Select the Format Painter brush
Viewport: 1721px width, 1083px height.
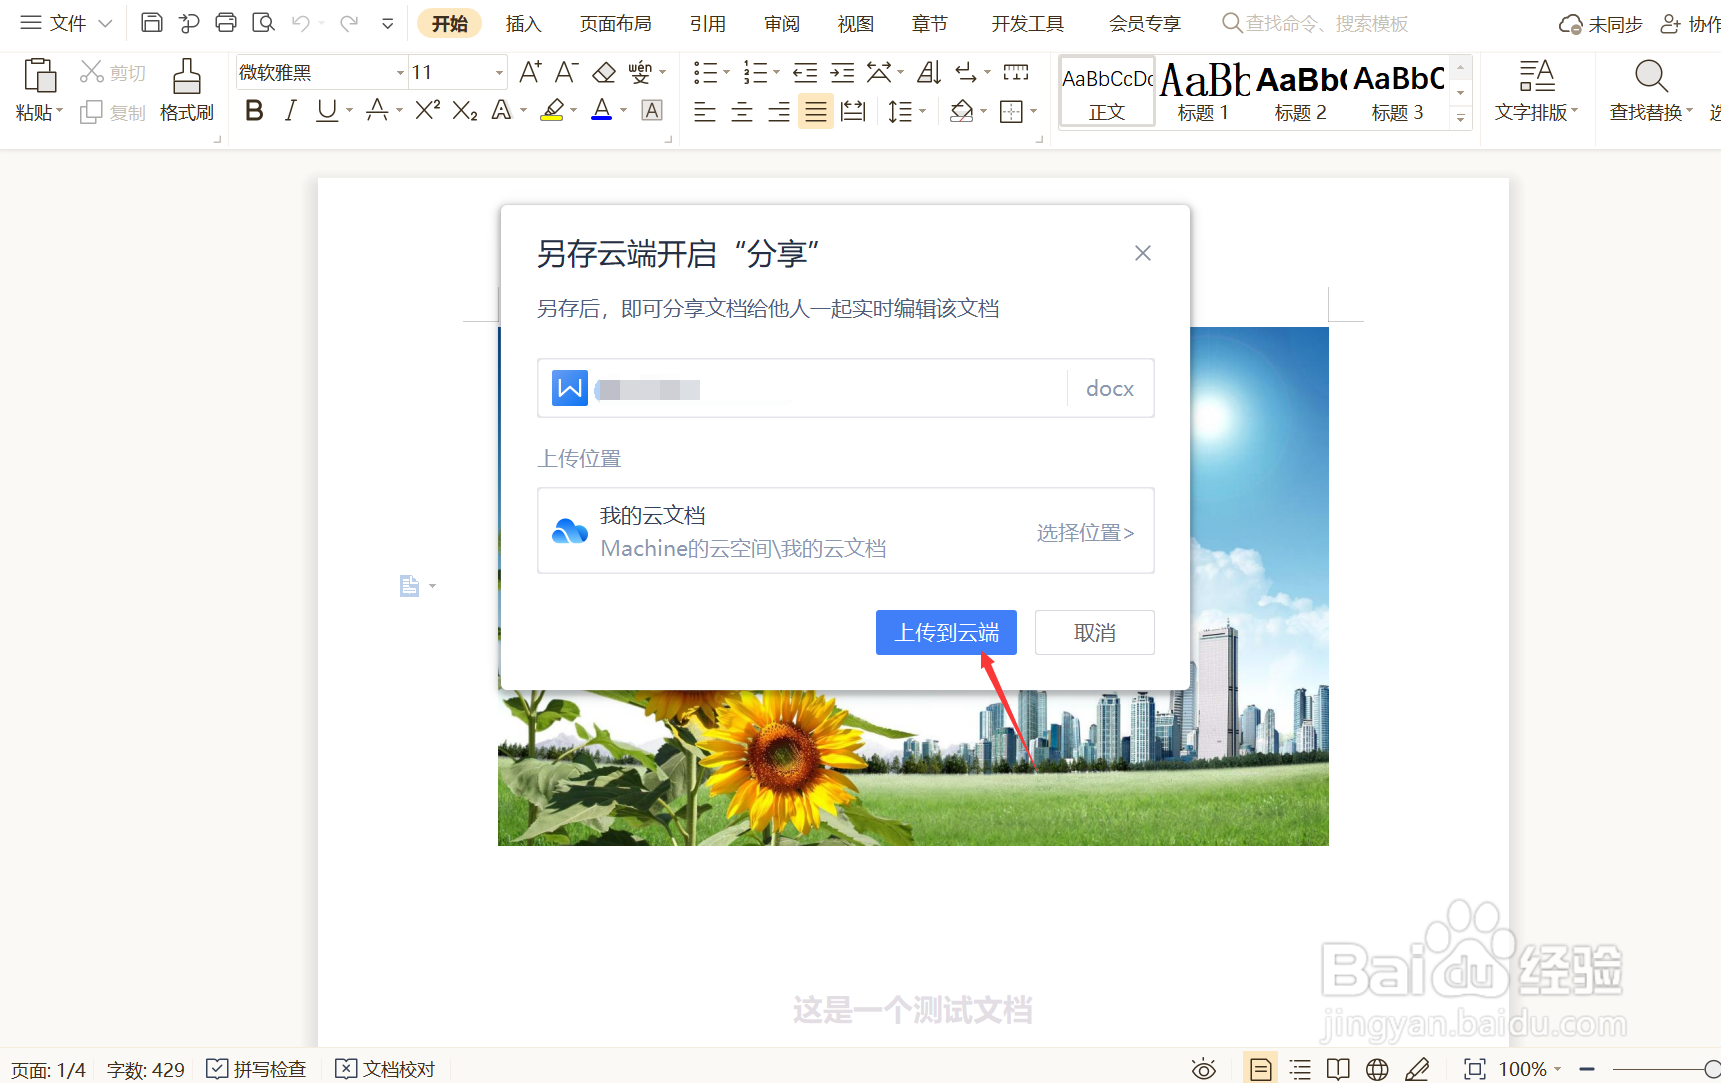(187, 75)
